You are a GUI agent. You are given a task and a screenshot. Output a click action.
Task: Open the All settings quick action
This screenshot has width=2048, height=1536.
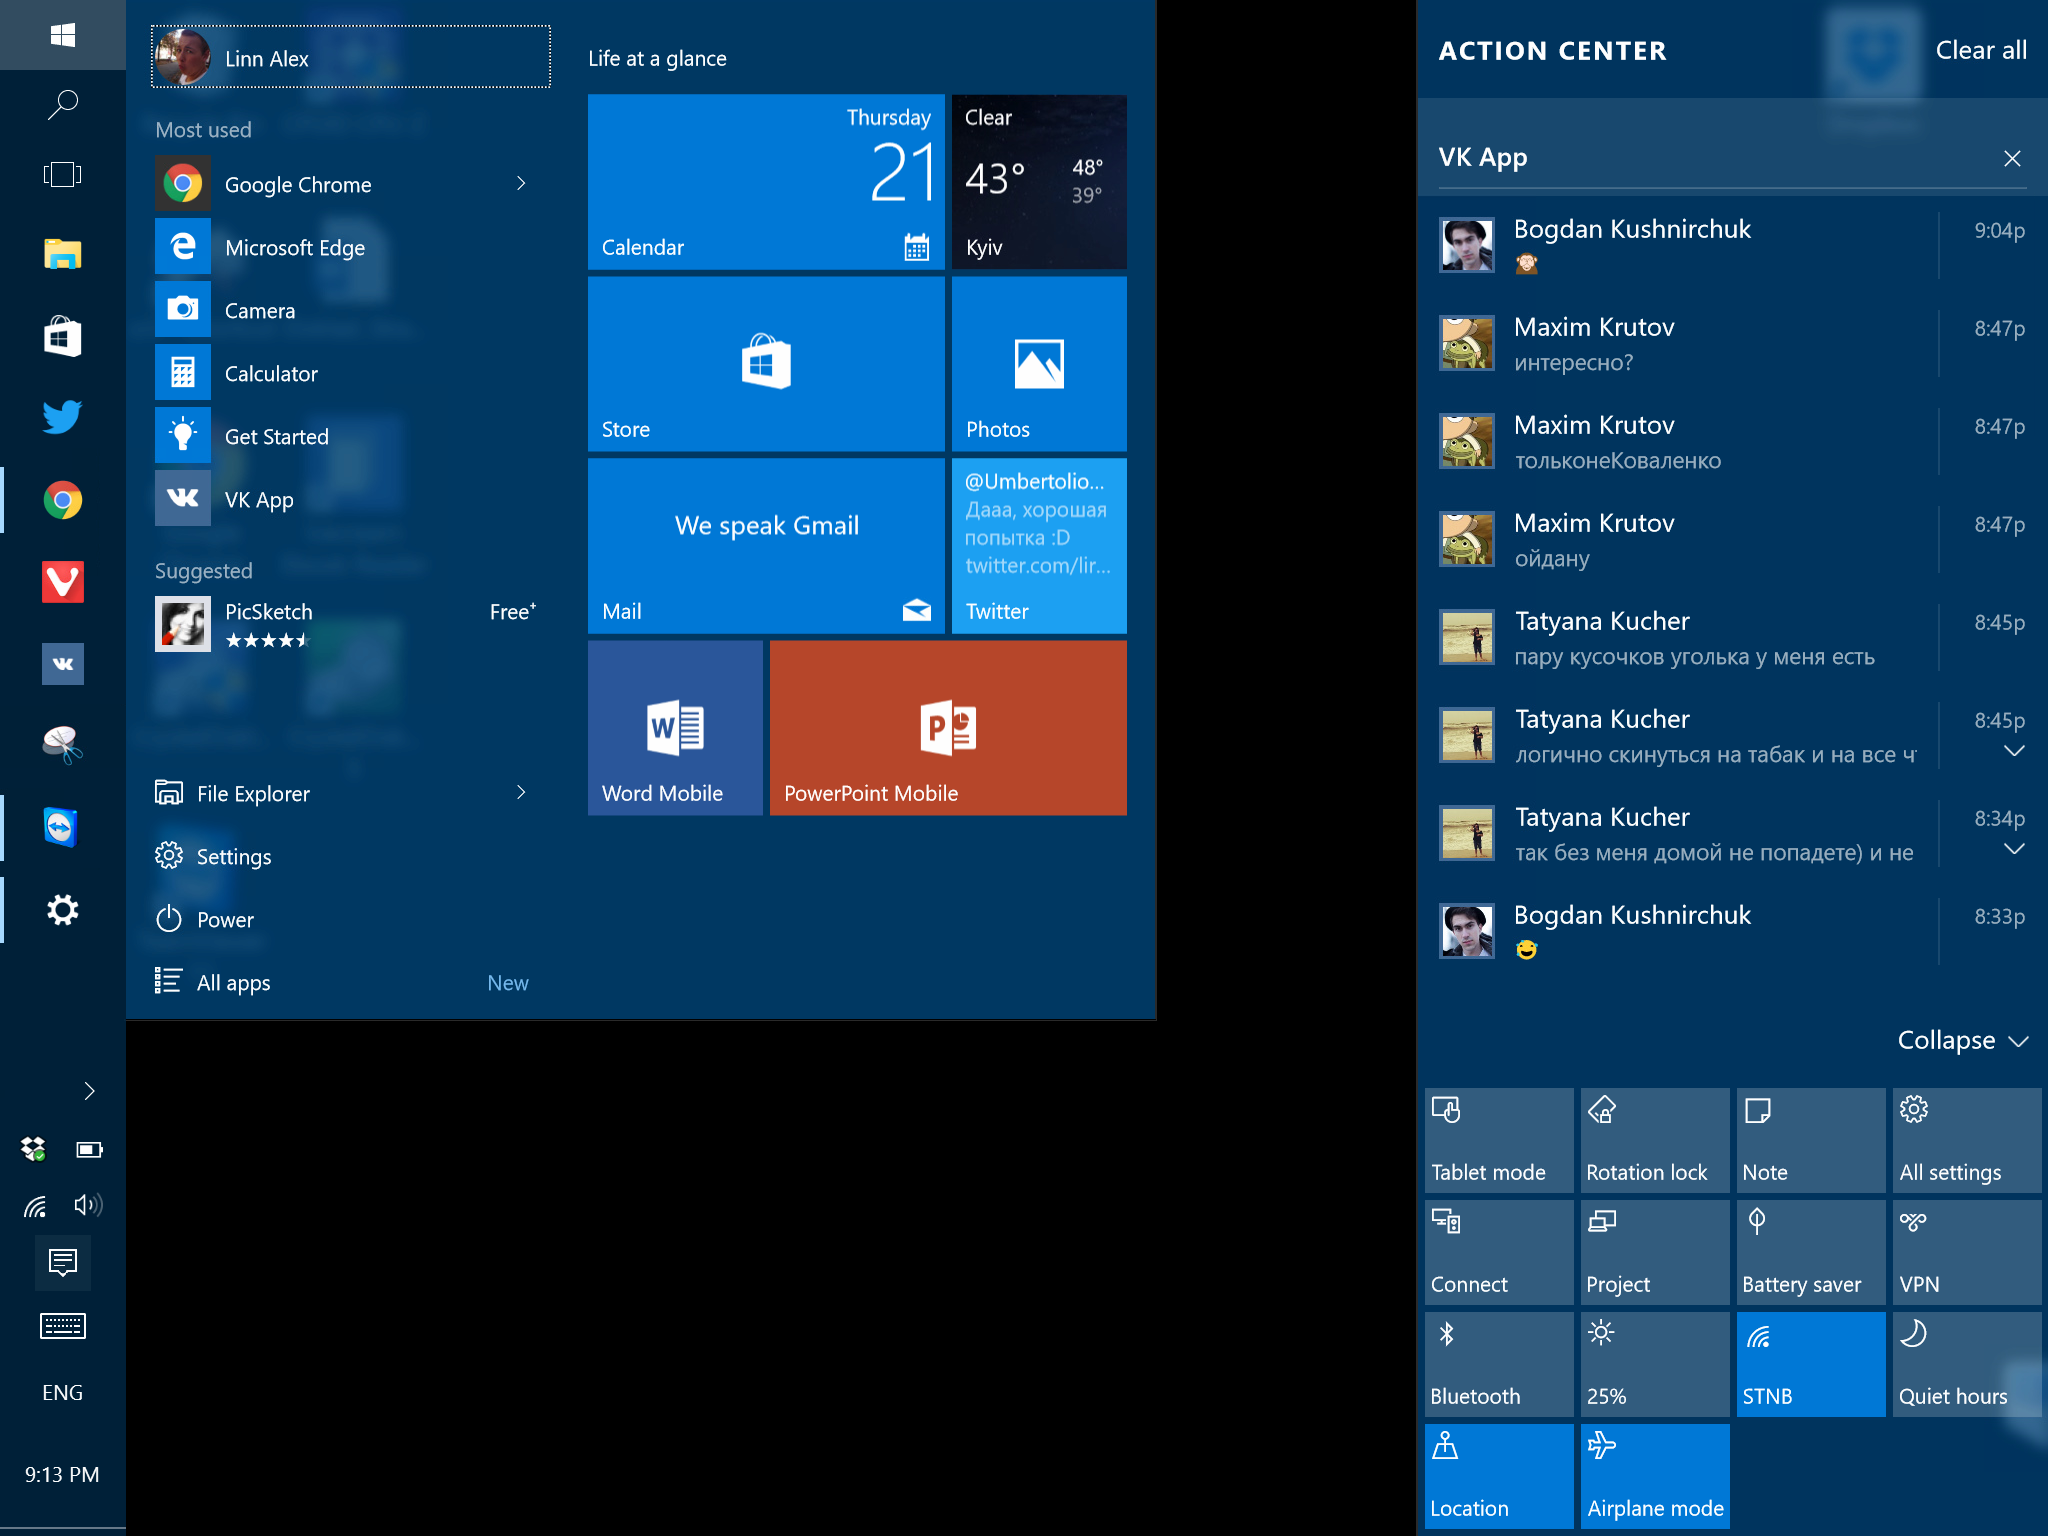coord(1967,1140)
